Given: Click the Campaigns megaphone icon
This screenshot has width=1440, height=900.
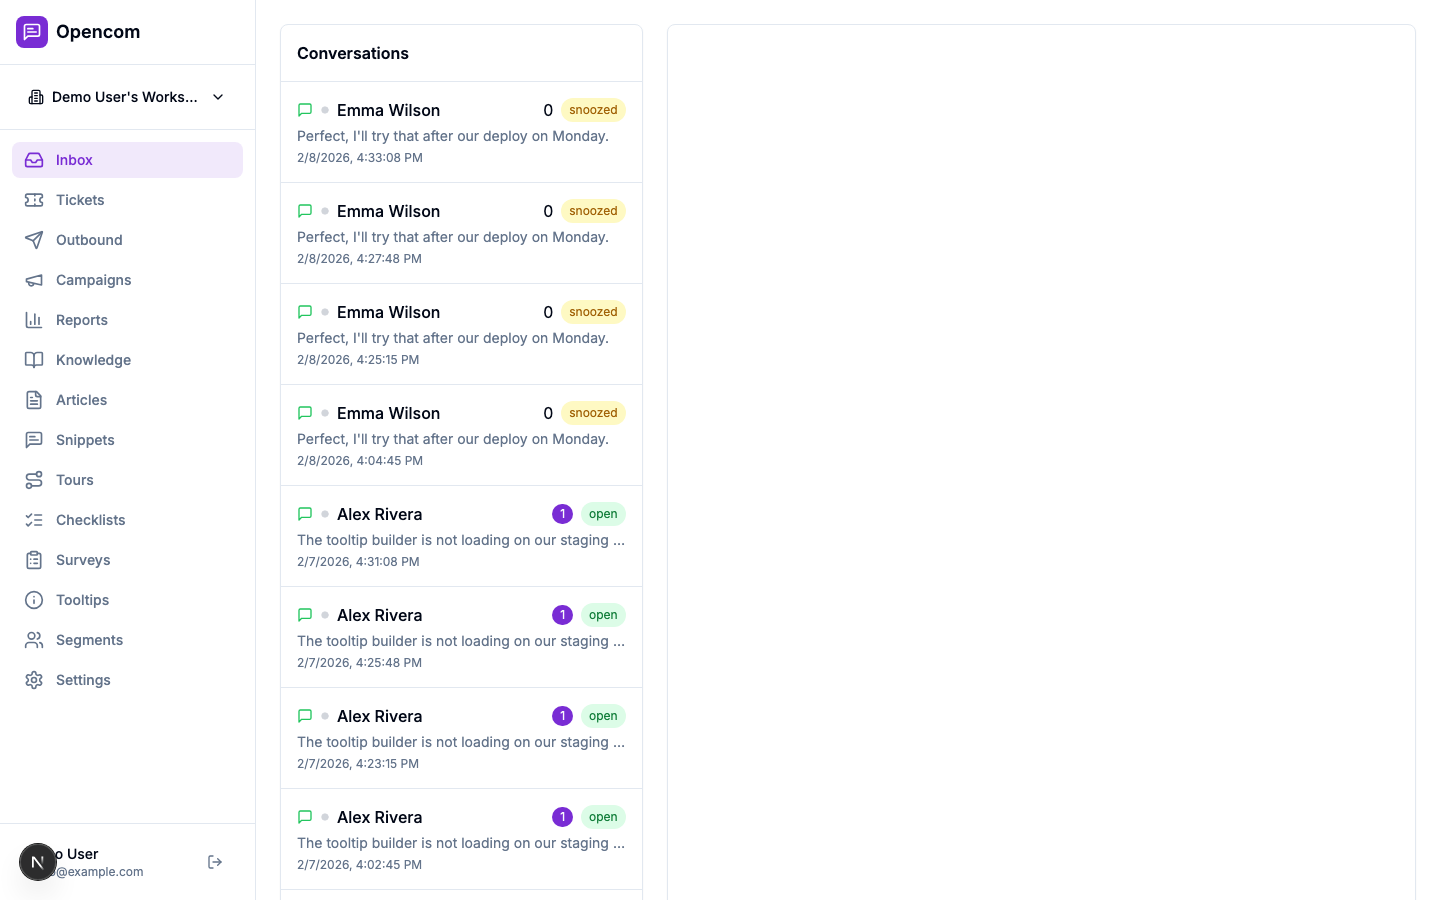Looking at the screenshot, I should click(x=33, y=280).
